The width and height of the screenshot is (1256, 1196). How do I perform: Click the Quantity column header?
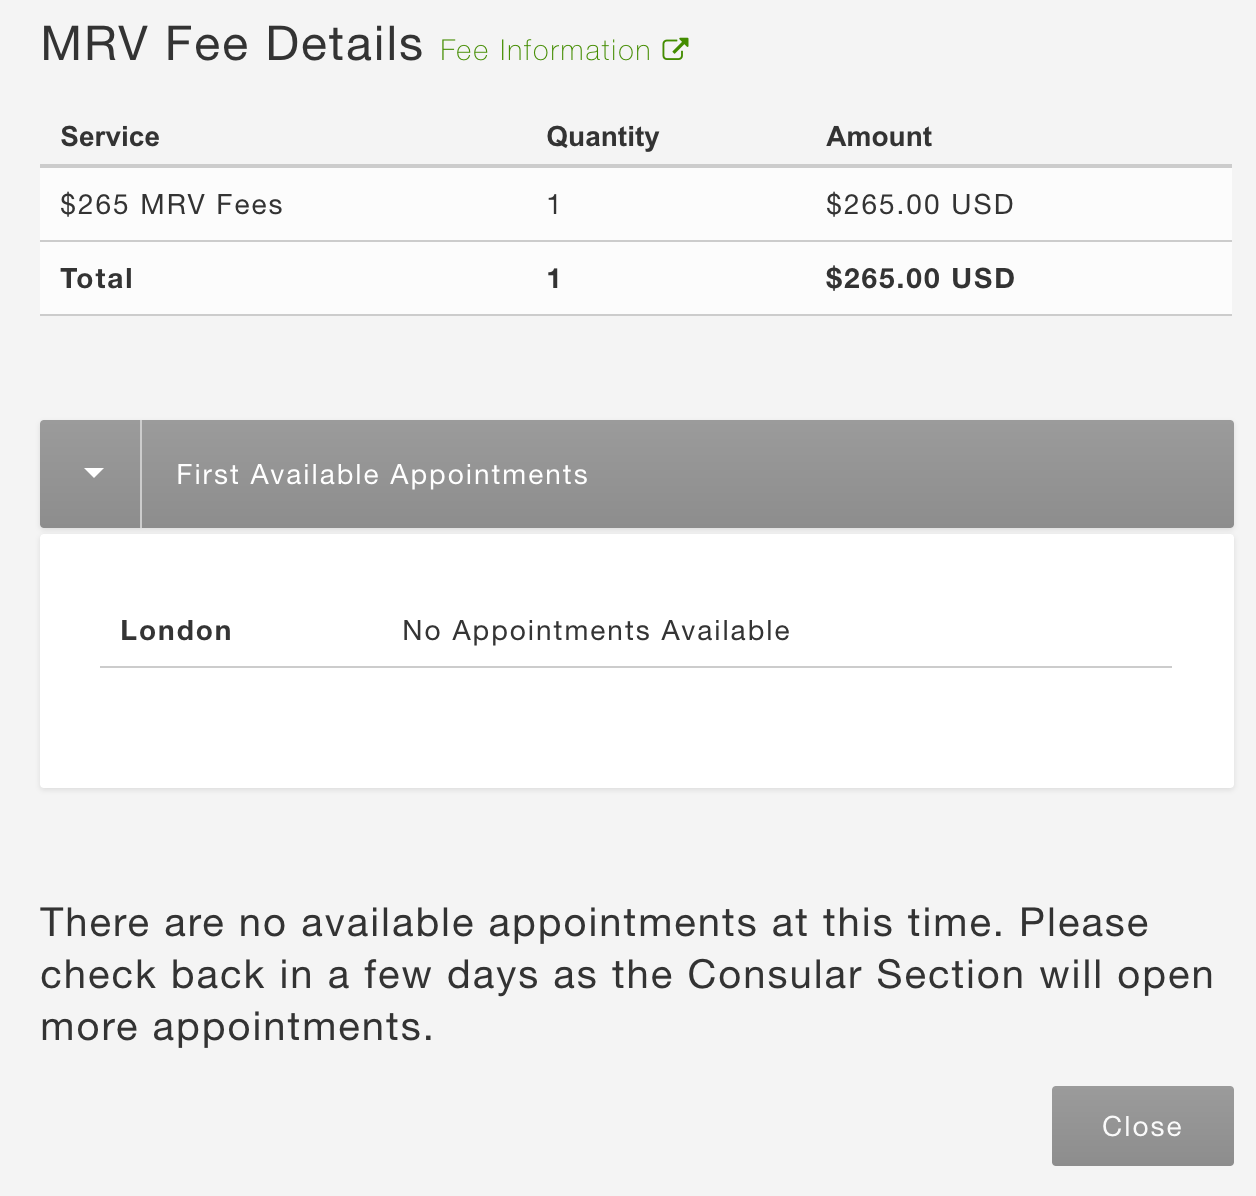point(602,137)
